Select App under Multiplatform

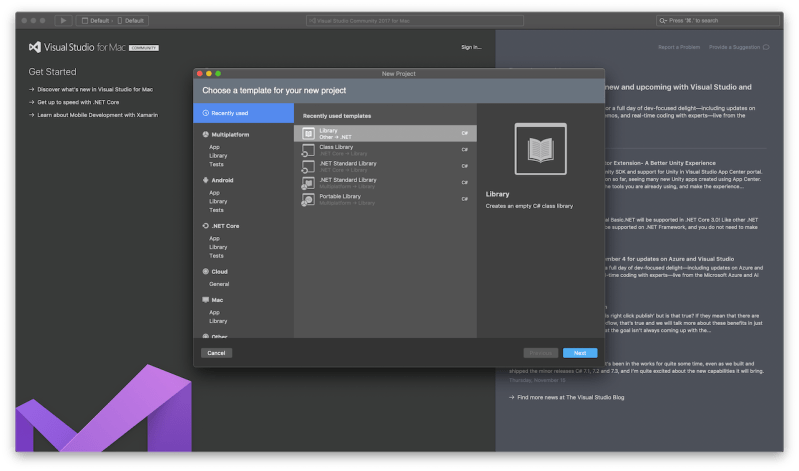[x=215, y=147]
